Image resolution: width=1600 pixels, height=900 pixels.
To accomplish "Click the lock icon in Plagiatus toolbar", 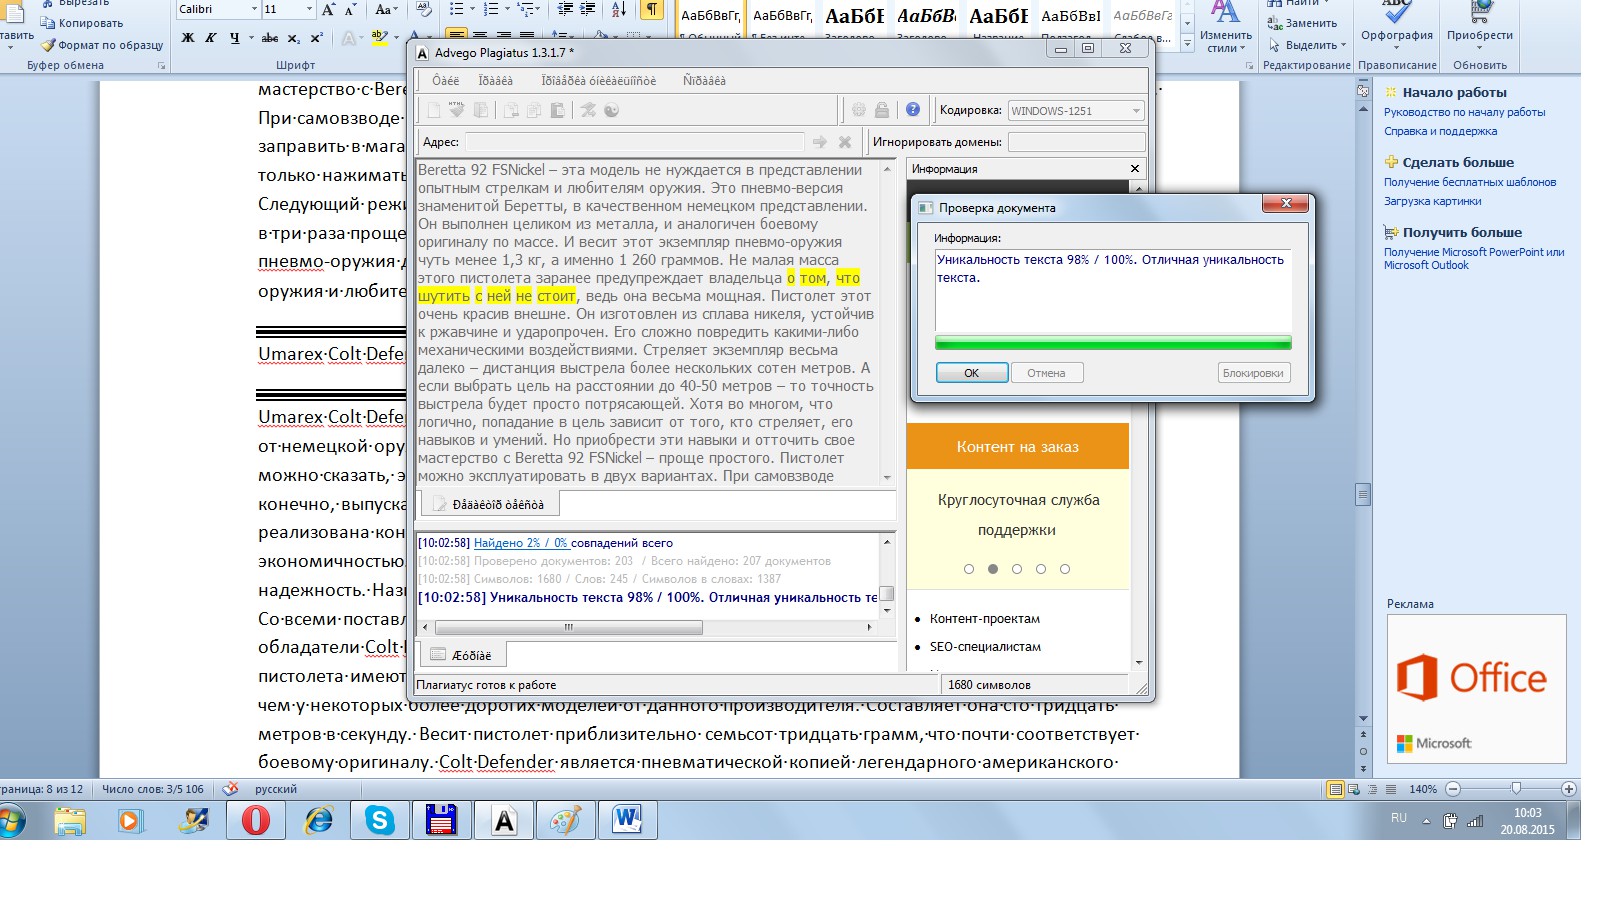I will [x=882, y=110].
